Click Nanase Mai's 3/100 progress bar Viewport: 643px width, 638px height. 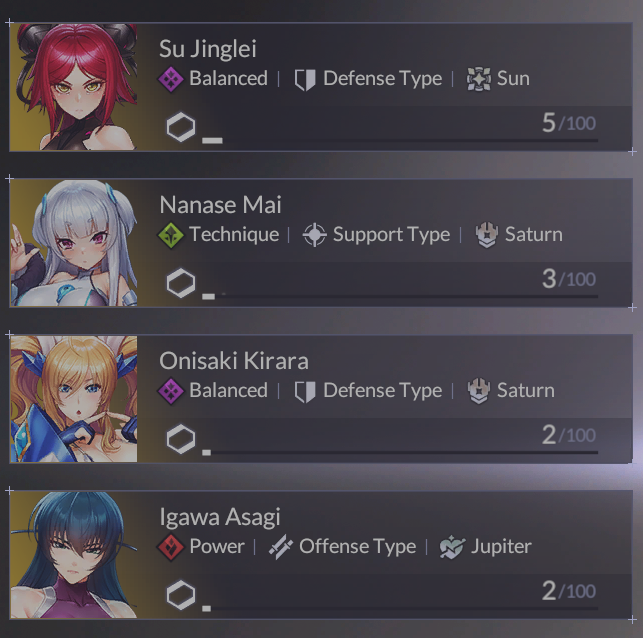[x=400, y=296]
